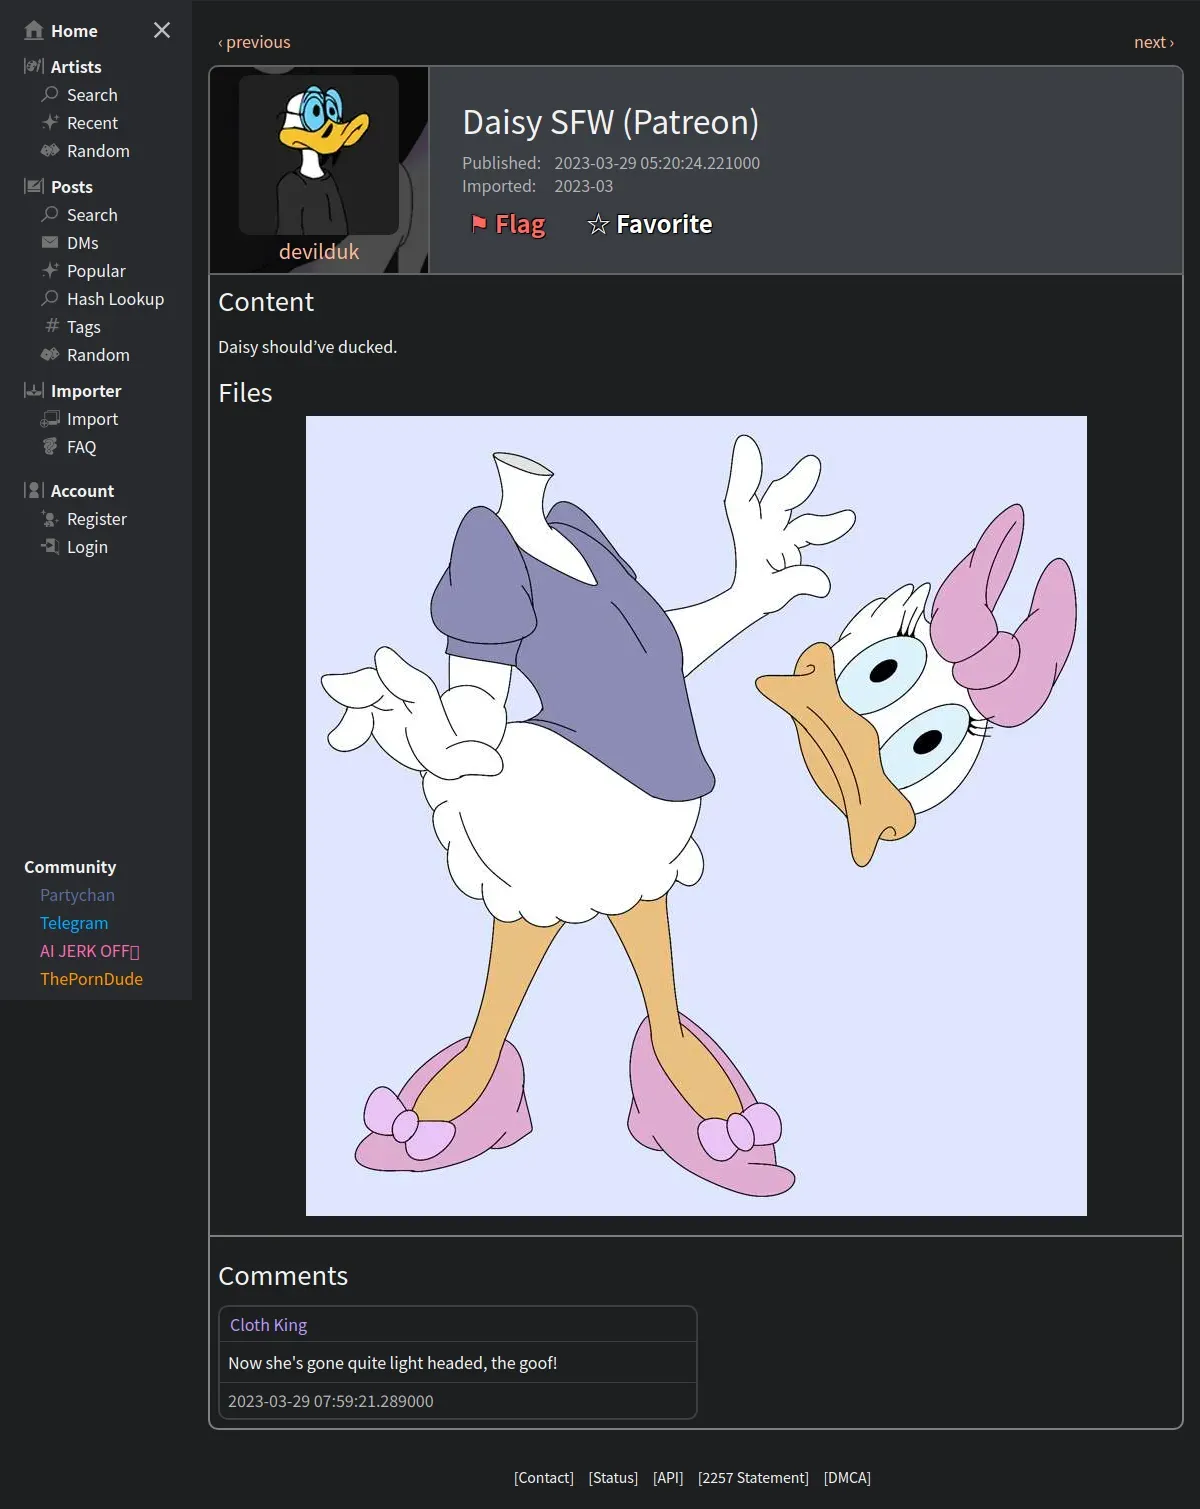
Task: Open API footer link
Action: click(x=668, y=1478)
